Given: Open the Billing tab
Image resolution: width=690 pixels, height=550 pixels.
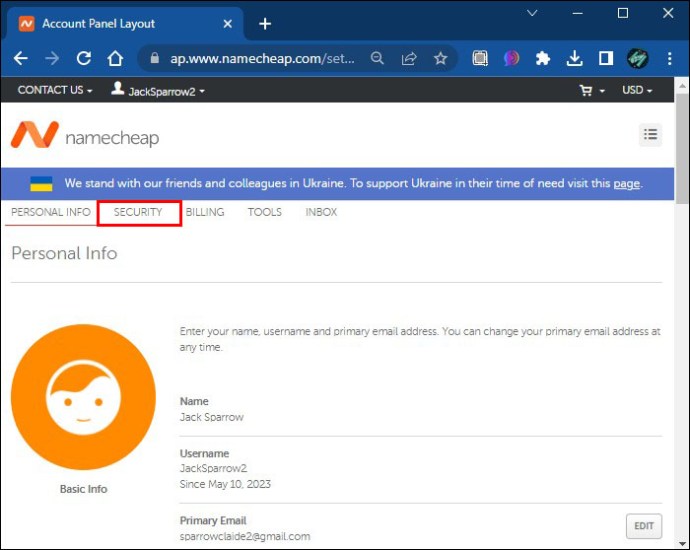Looking at the screenshot, I should [205, 212].
